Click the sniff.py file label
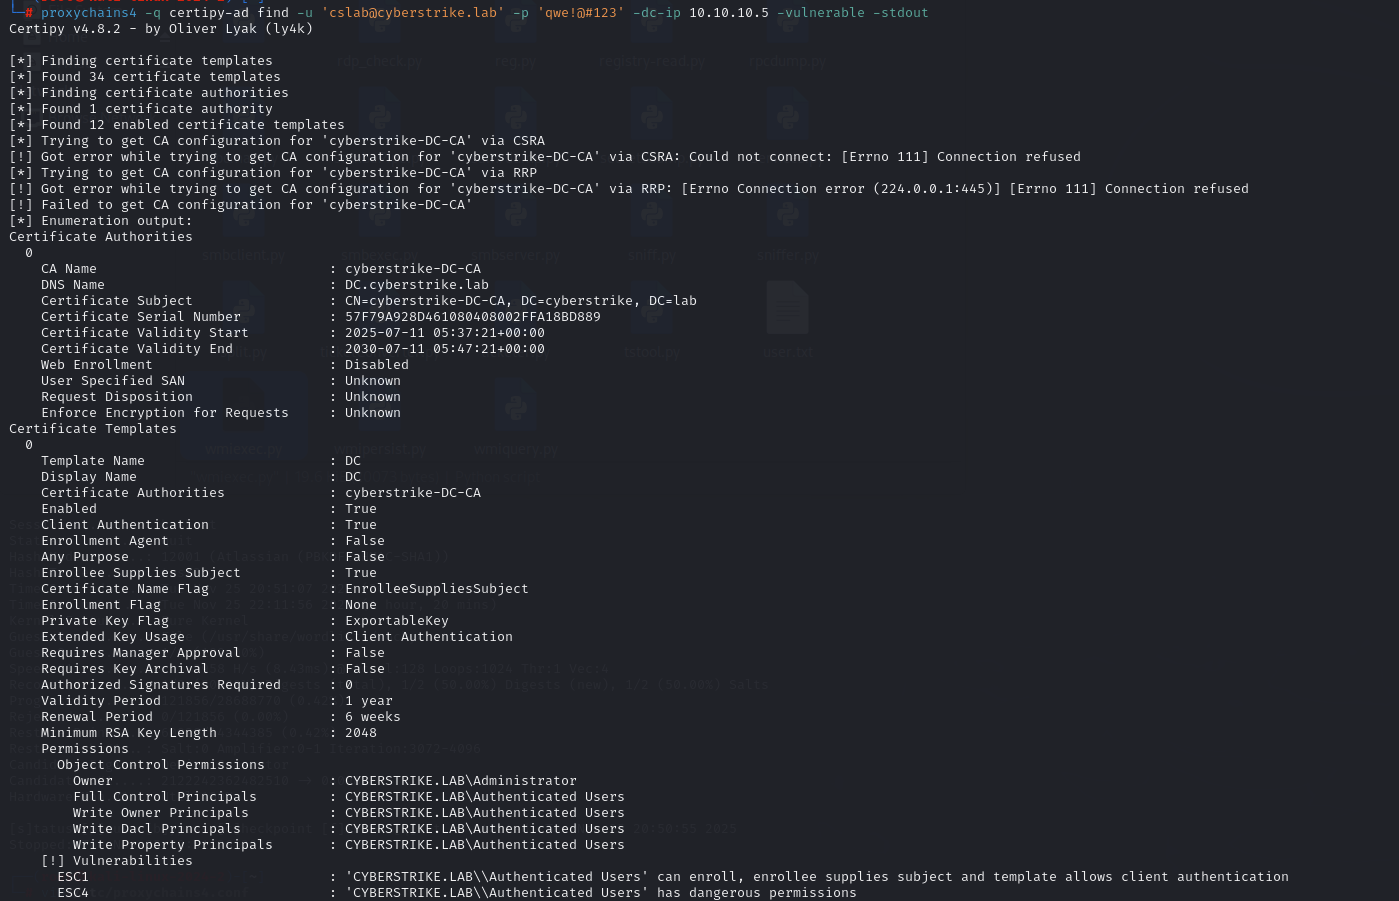This screenshot has width=1399, height=901. pyautogui.click(x=652, y=256)
